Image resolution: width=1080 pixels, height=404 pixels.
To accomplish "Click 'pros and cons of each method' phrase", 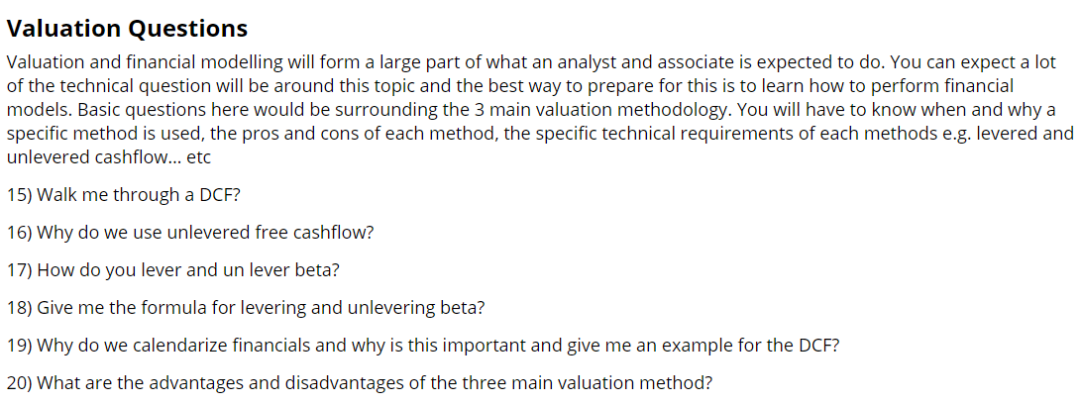I will [x=368, y=134].
